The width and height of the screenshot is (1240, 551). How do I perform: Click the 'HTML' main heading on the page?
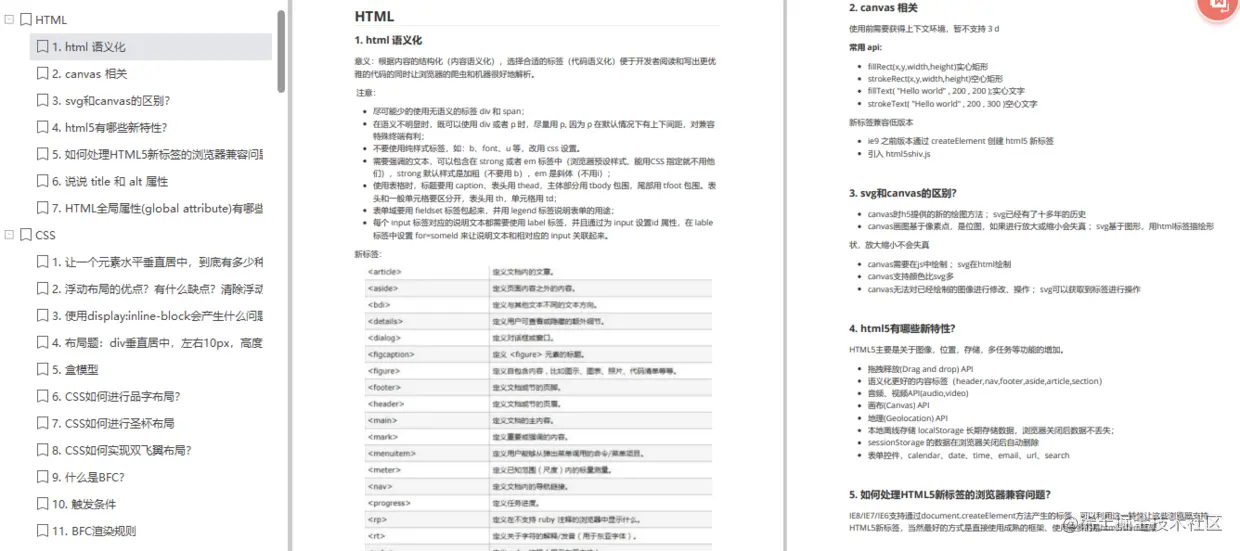point(374,16)
